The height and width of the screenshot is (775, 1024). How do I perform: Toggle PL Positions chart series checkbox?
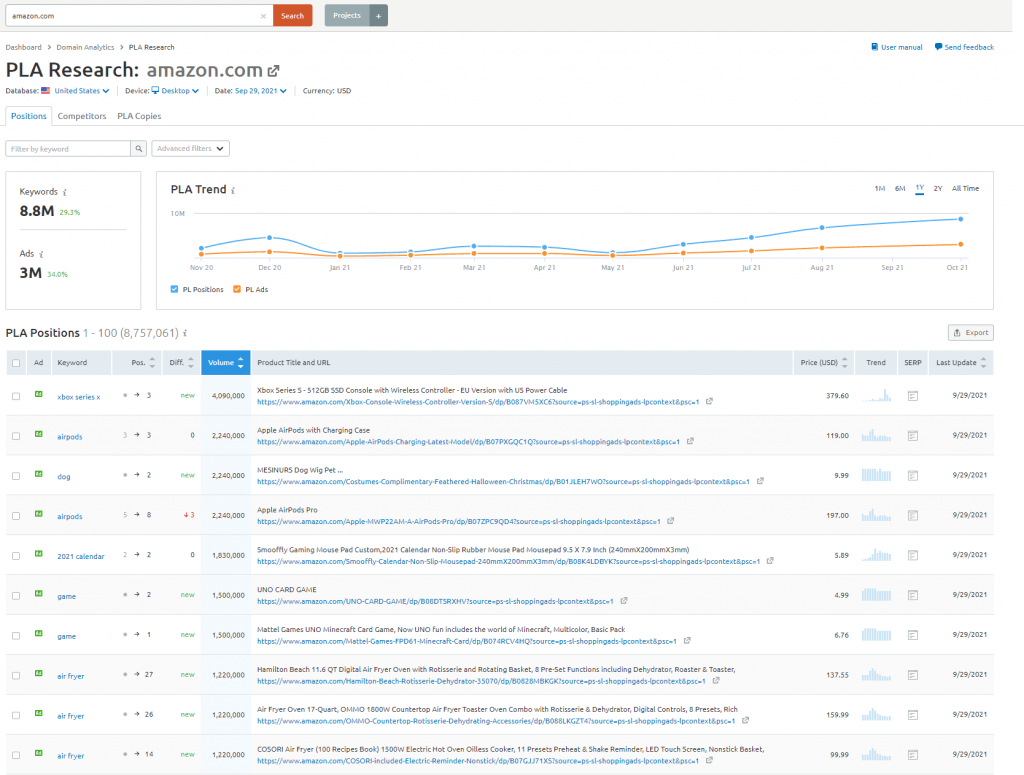click(x=174, y=289)
